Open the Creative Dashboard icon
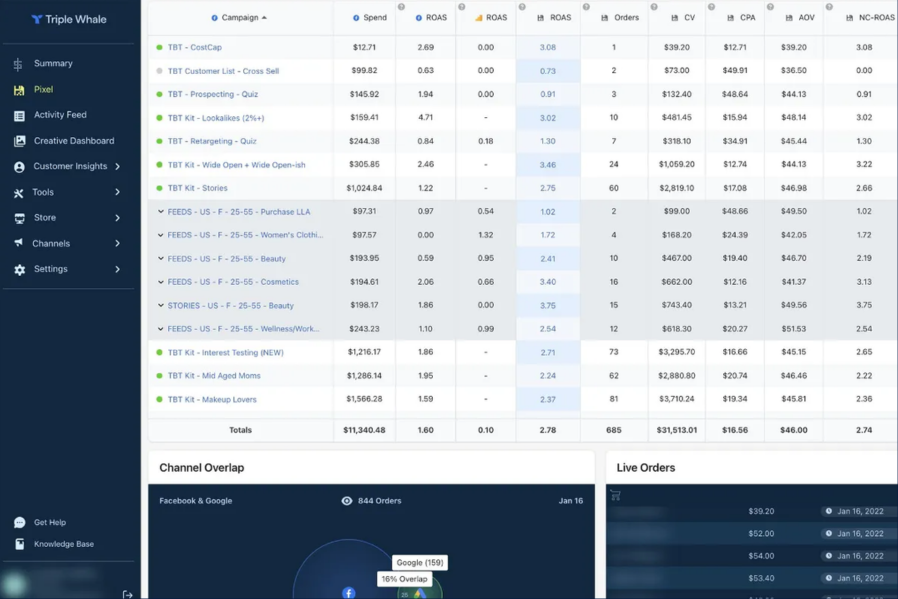 [x=19, y=141]
